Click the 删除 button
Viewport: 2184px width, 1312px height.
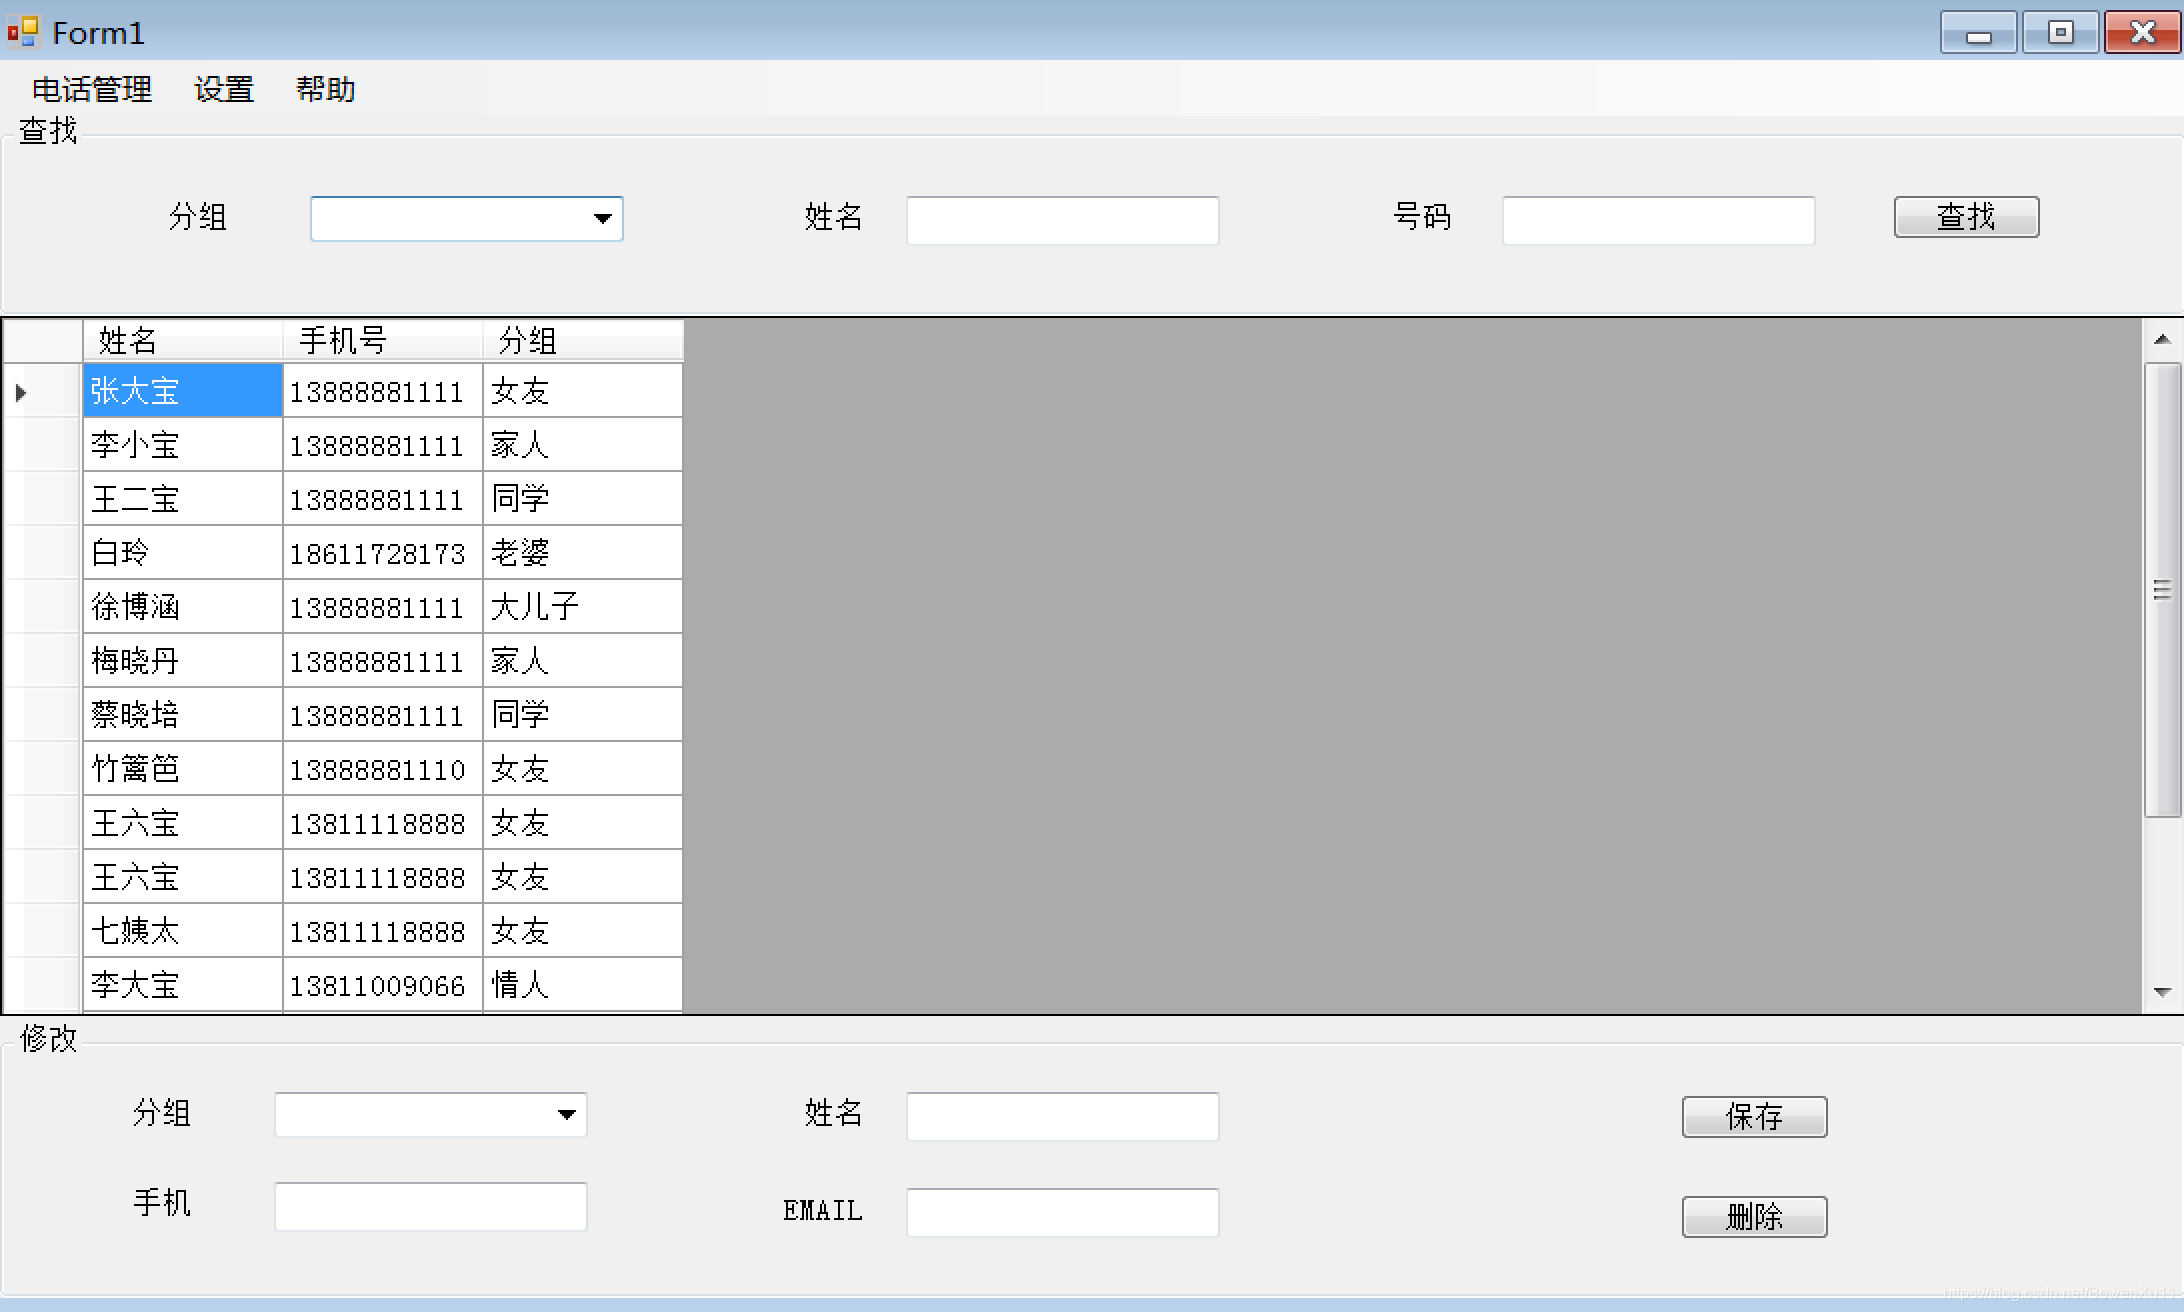pos(1754,1217)
